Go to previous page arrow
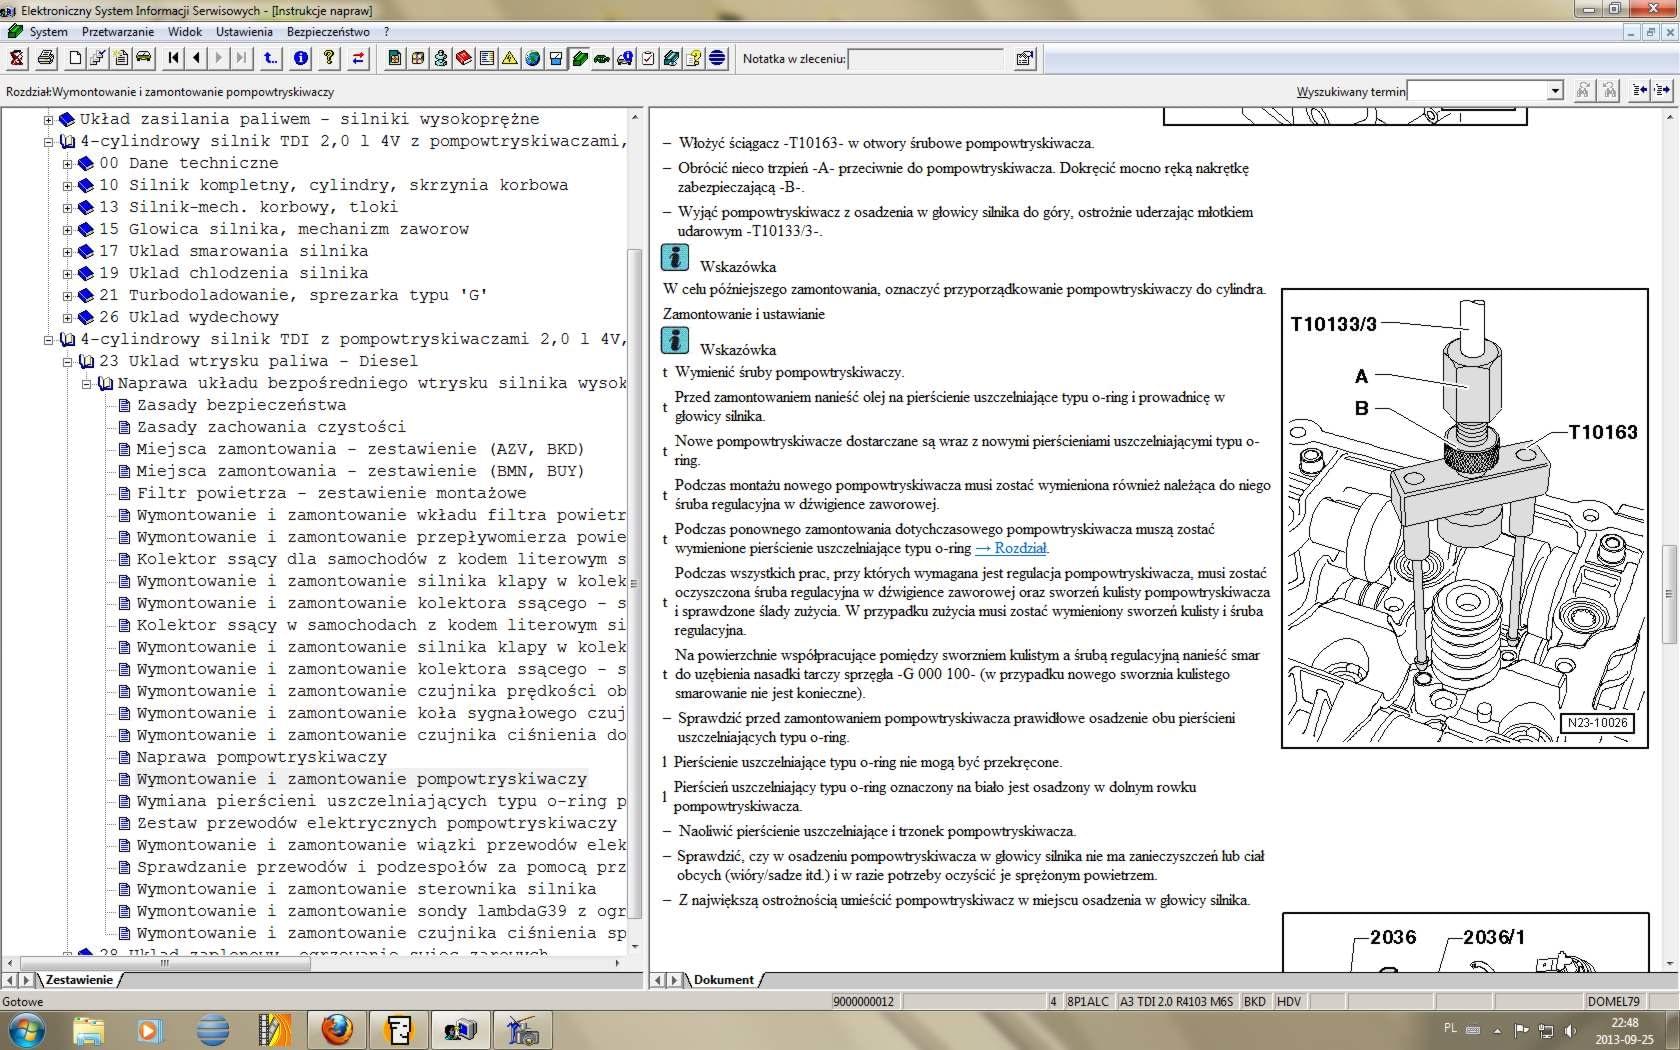Viewport: 1680px width, 1050px height. (x=196, y=58)
